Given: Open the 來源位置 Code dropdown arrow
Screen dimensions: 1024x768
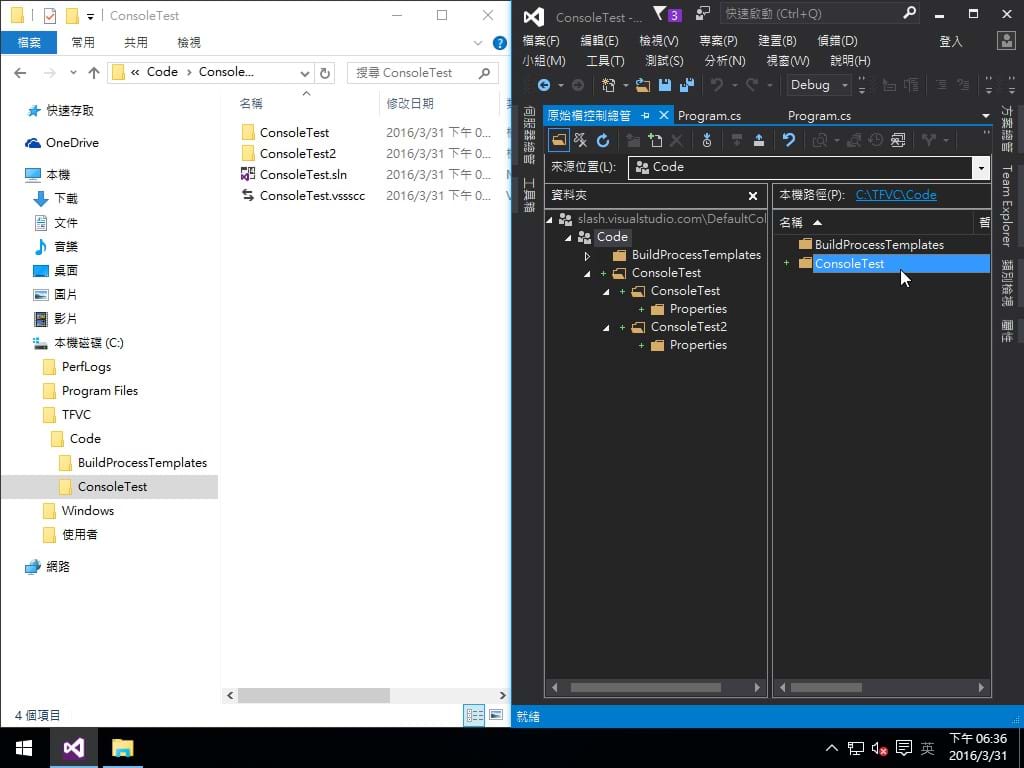Looking at the screenshot, I should click(981, 168).
